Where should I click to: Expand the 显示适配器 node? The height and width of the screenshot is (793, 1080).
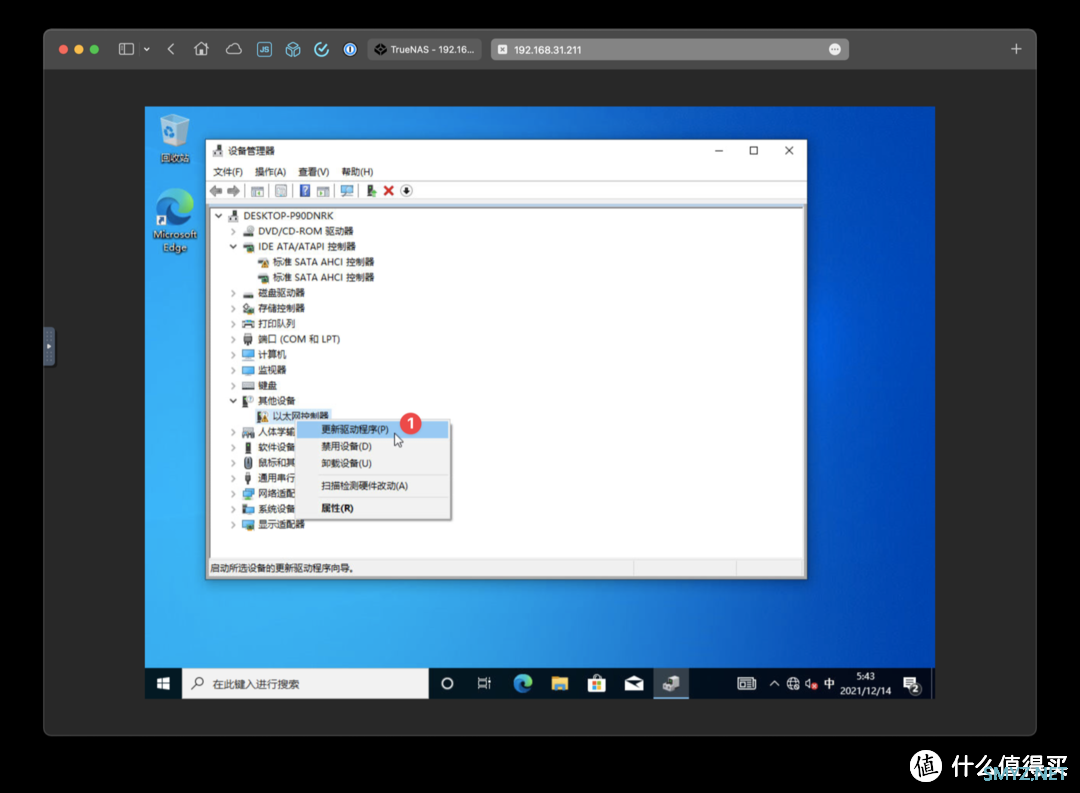pos(233,525)
